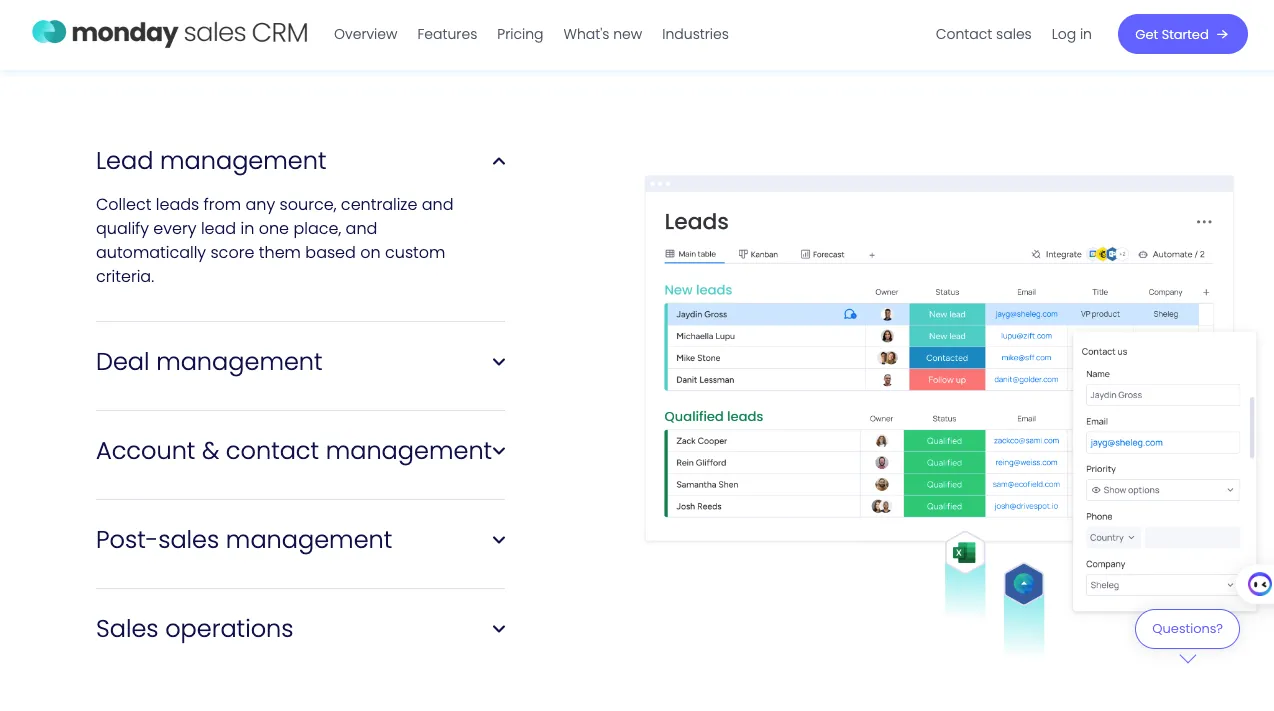
Task: Open the Leads board three-dot menu
Action: click(1204, 222)
